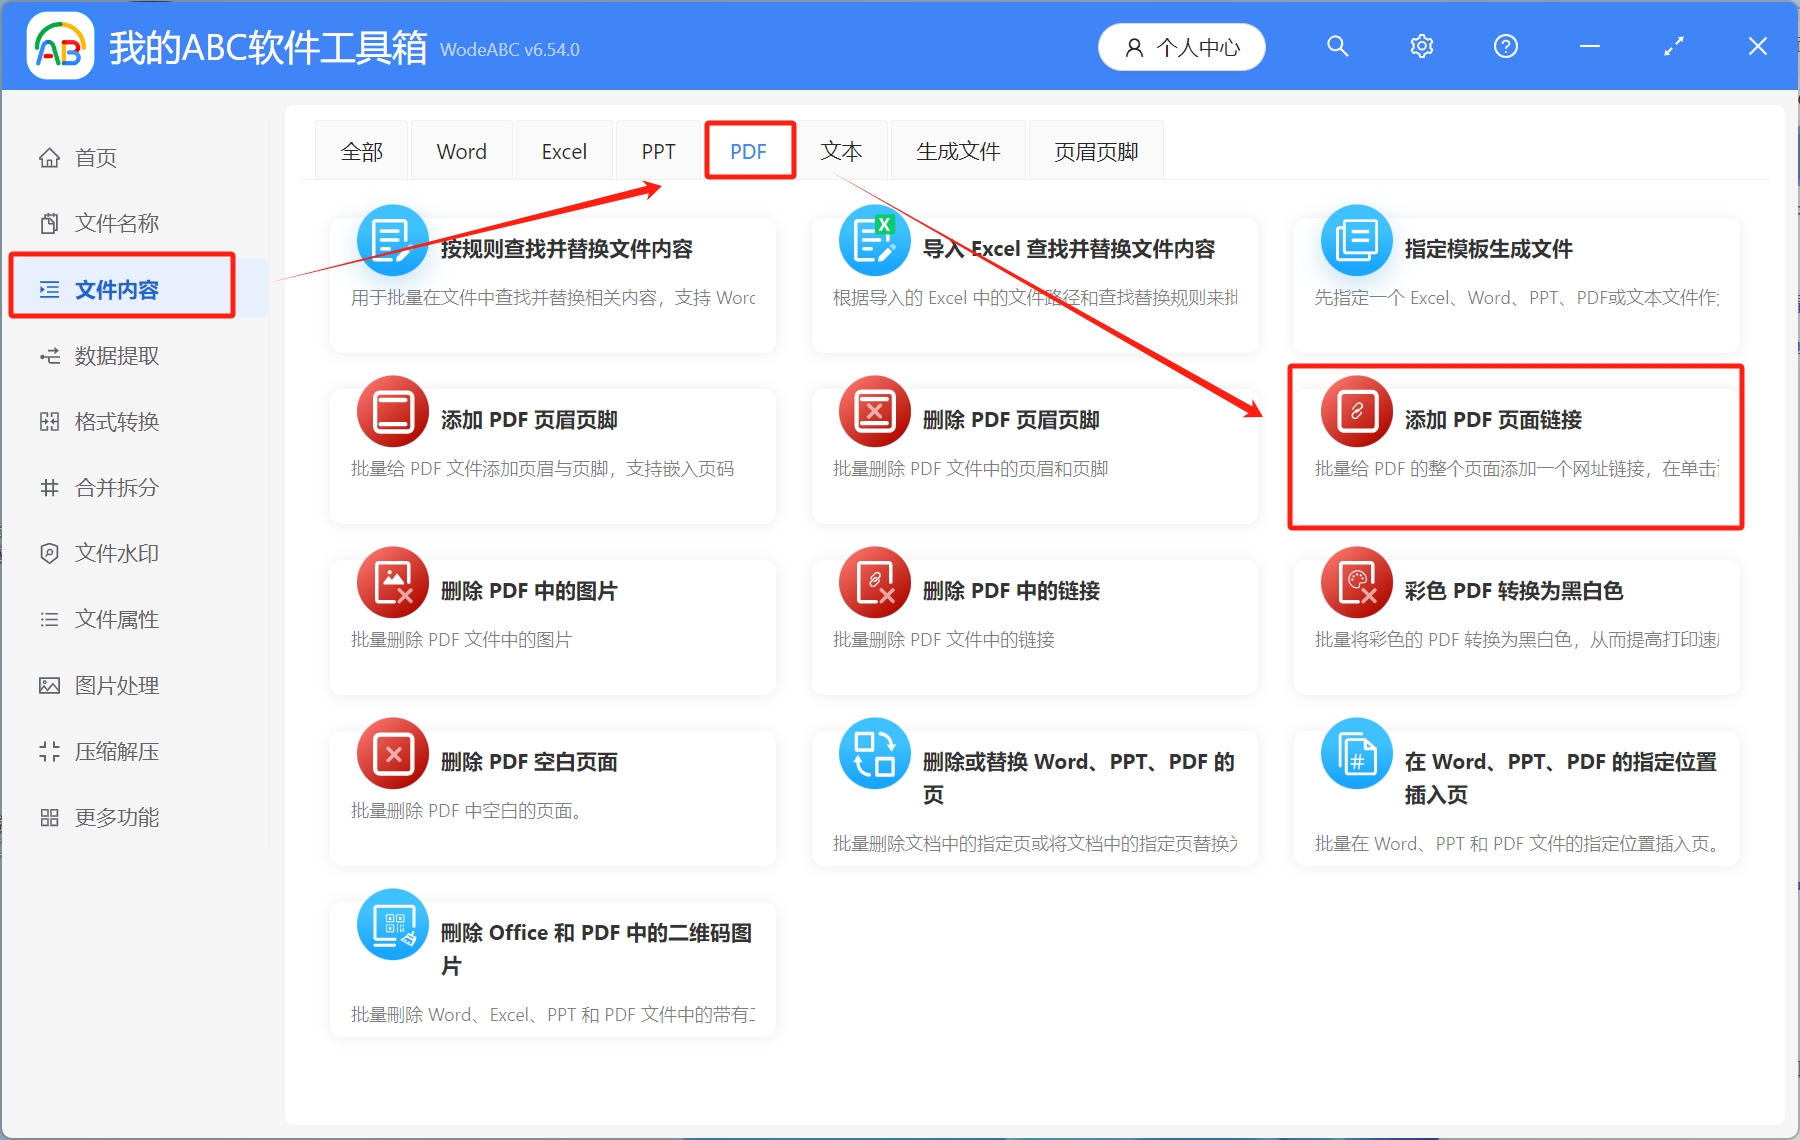Image resolution: width=1800 pixels, height=1140 pixels.
Task: Switch to the Word tab
Action: click(x=461, y=150)
